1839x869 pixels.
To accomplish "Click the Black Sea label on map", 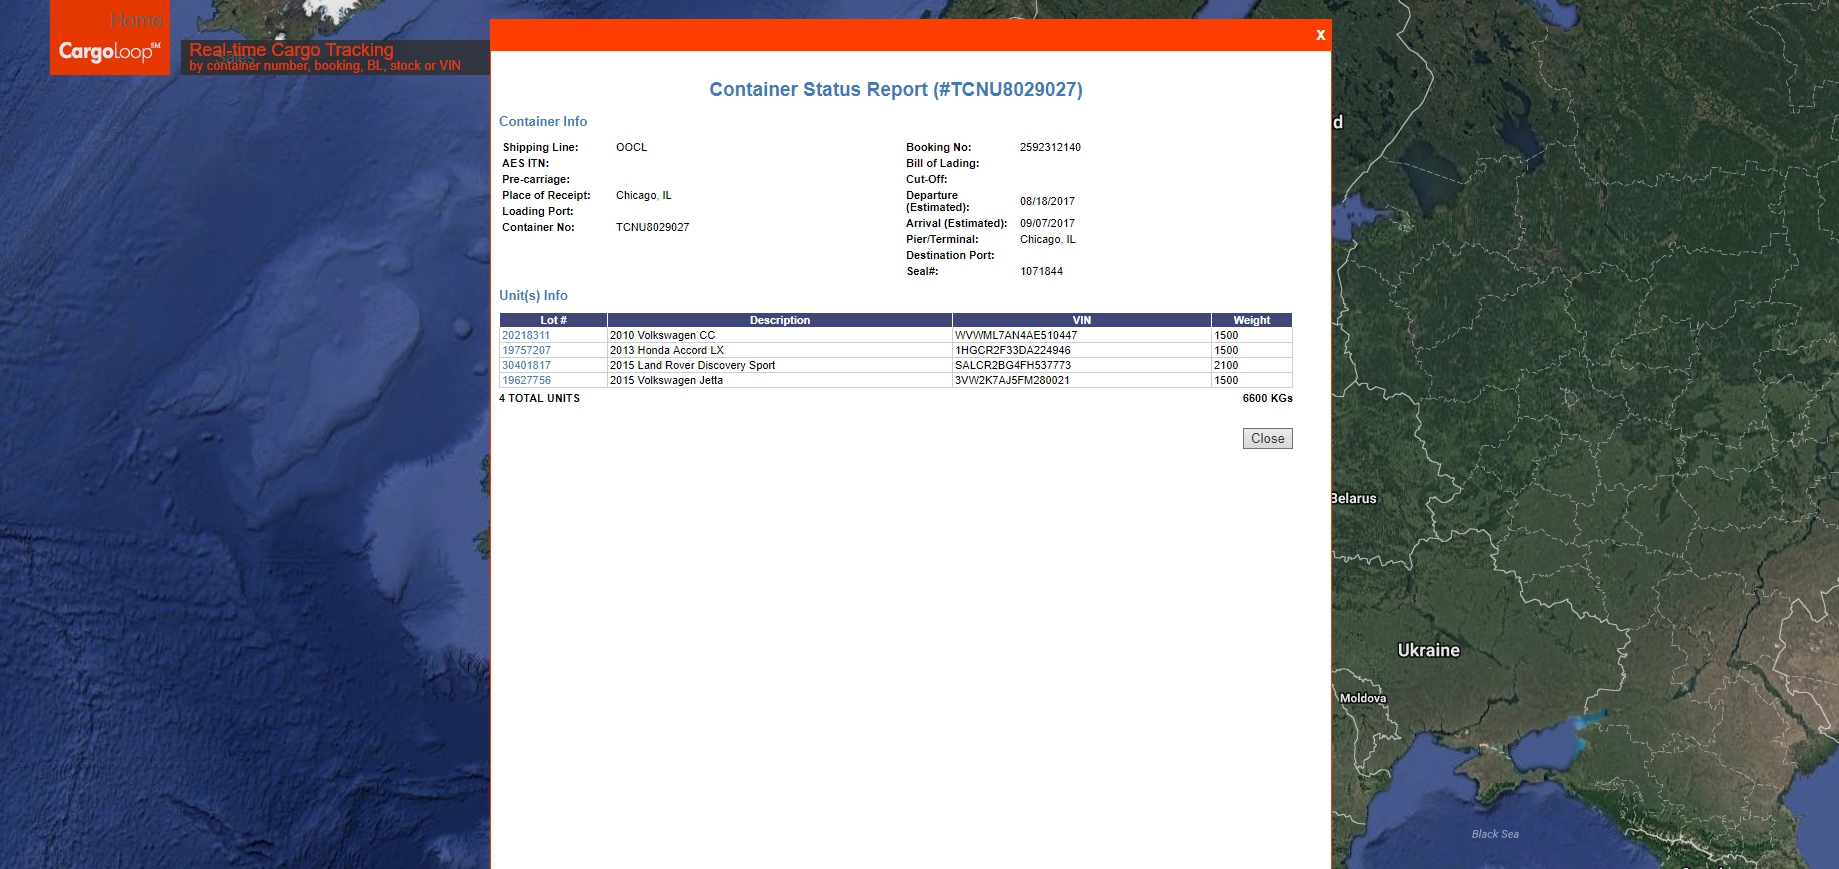I will tap(1495, 834).
